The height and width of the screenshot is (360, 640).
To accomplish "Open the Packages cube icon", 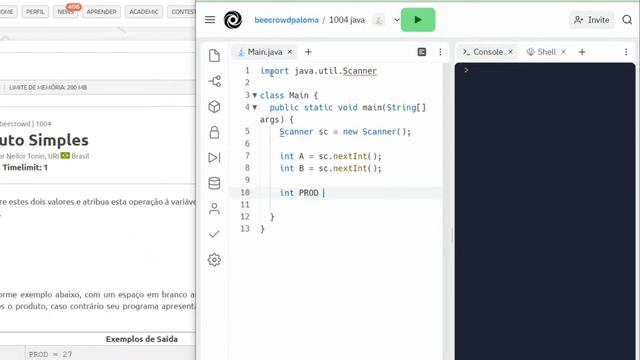I will [214, 107].
